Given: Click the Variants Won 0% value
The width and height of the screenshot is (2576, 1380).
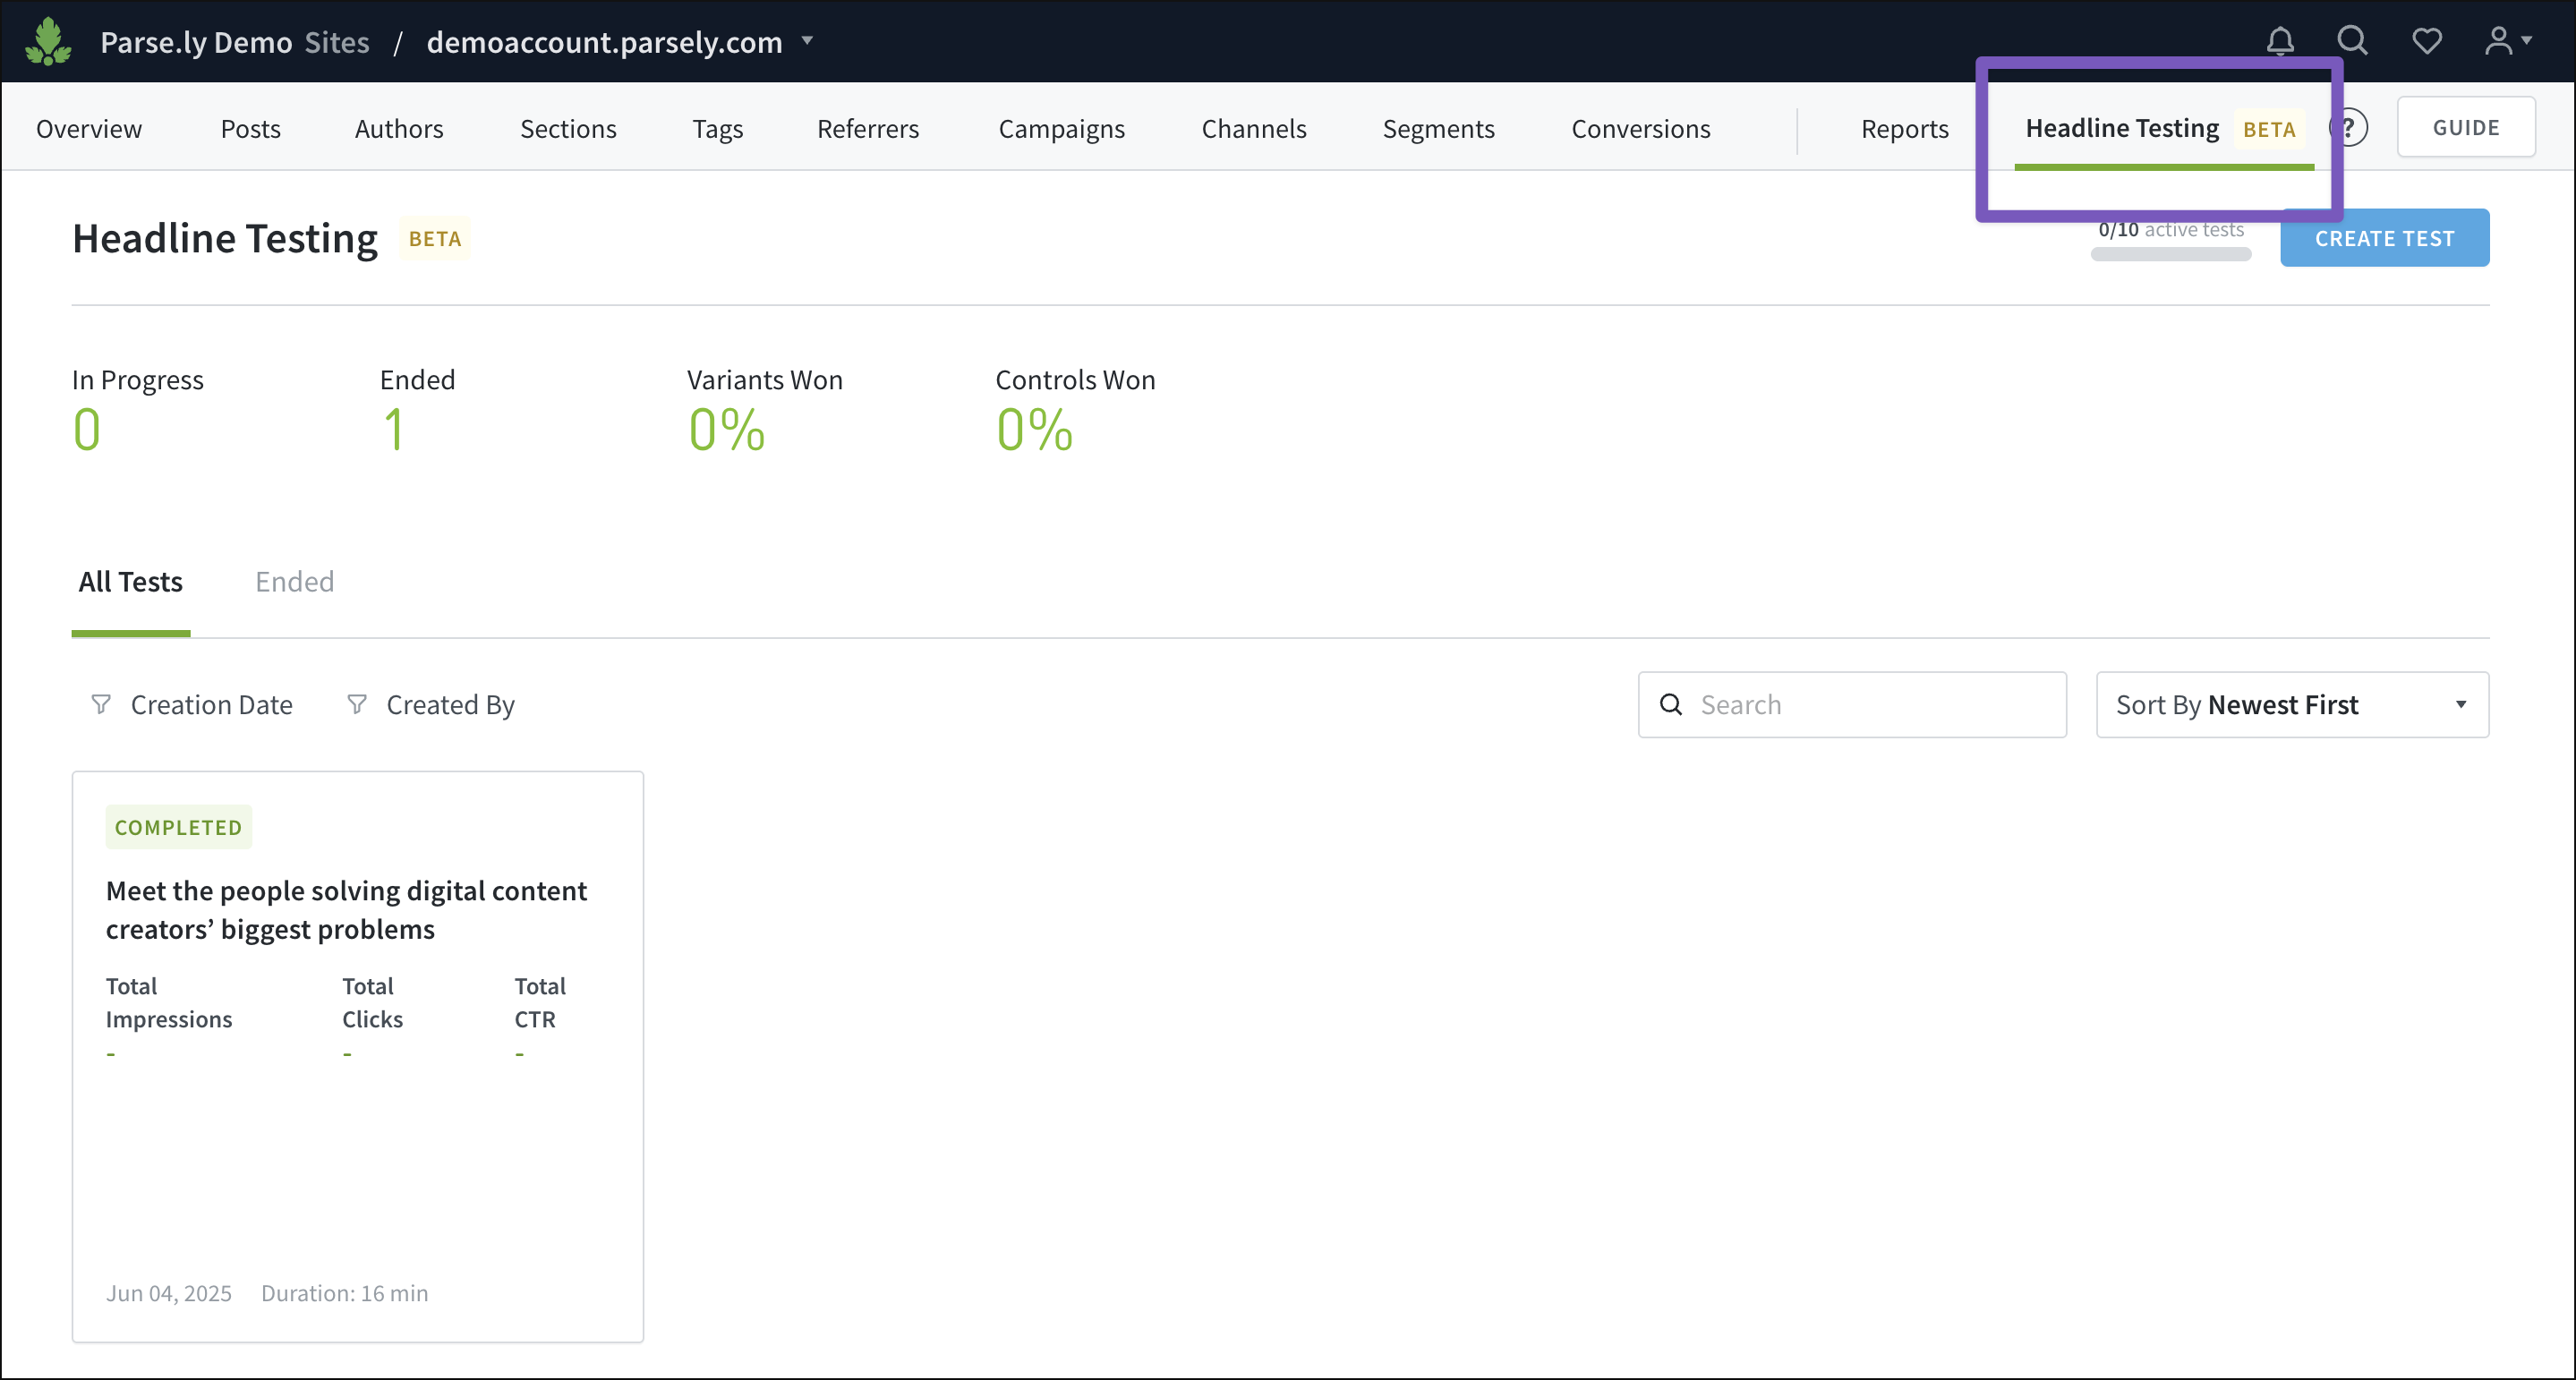Looking at the screenshot, I should [726, 430].
